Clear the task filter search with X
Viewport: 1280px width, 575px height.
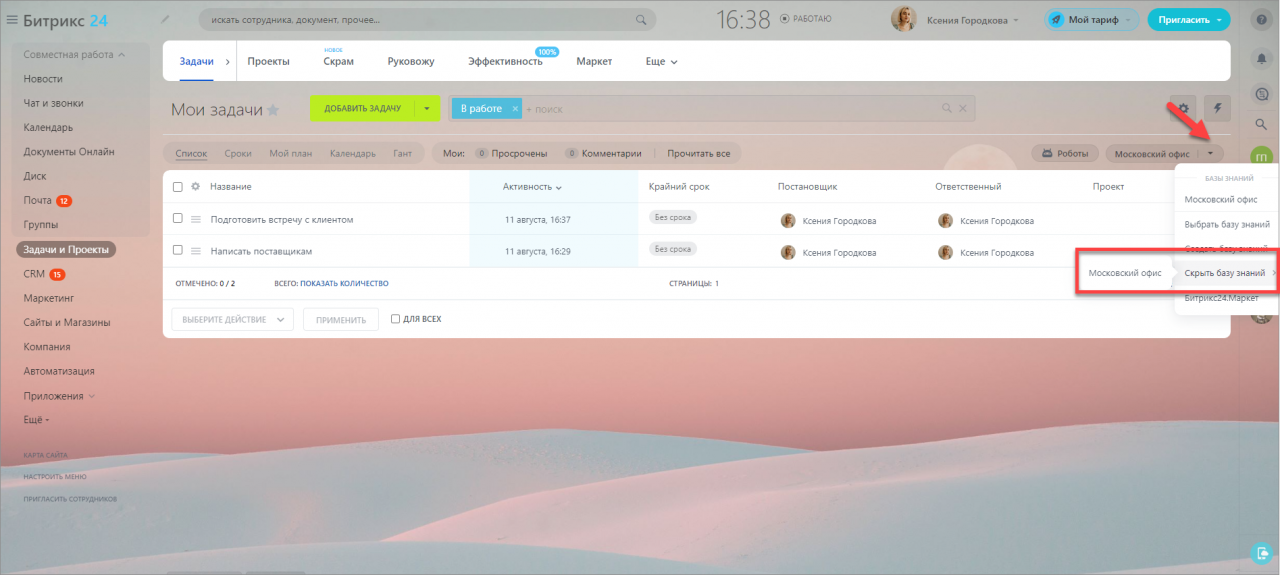[x=963, y=108]
